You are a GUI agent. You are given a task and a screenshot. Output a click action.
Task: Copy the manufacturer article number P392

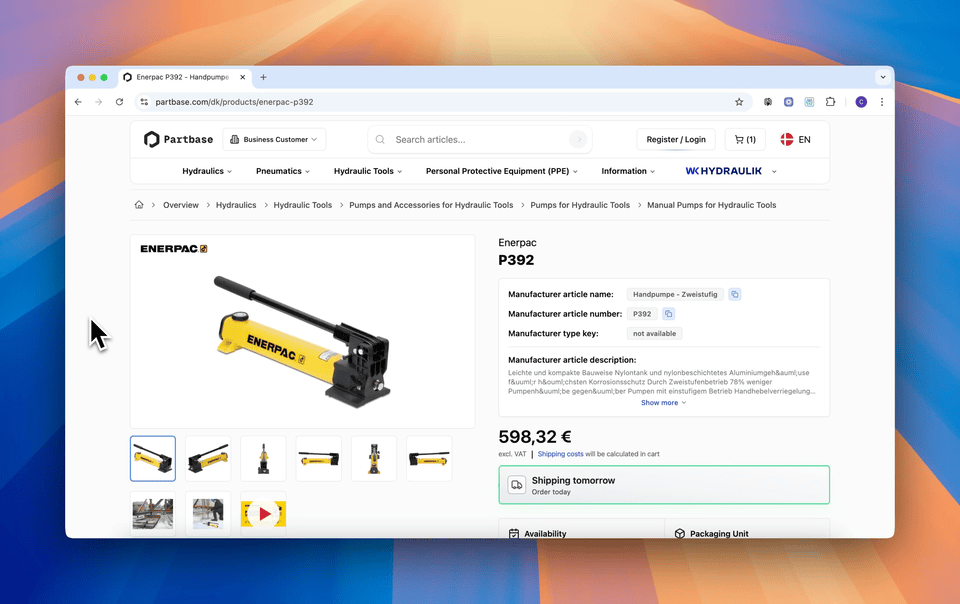coord(669,314)
